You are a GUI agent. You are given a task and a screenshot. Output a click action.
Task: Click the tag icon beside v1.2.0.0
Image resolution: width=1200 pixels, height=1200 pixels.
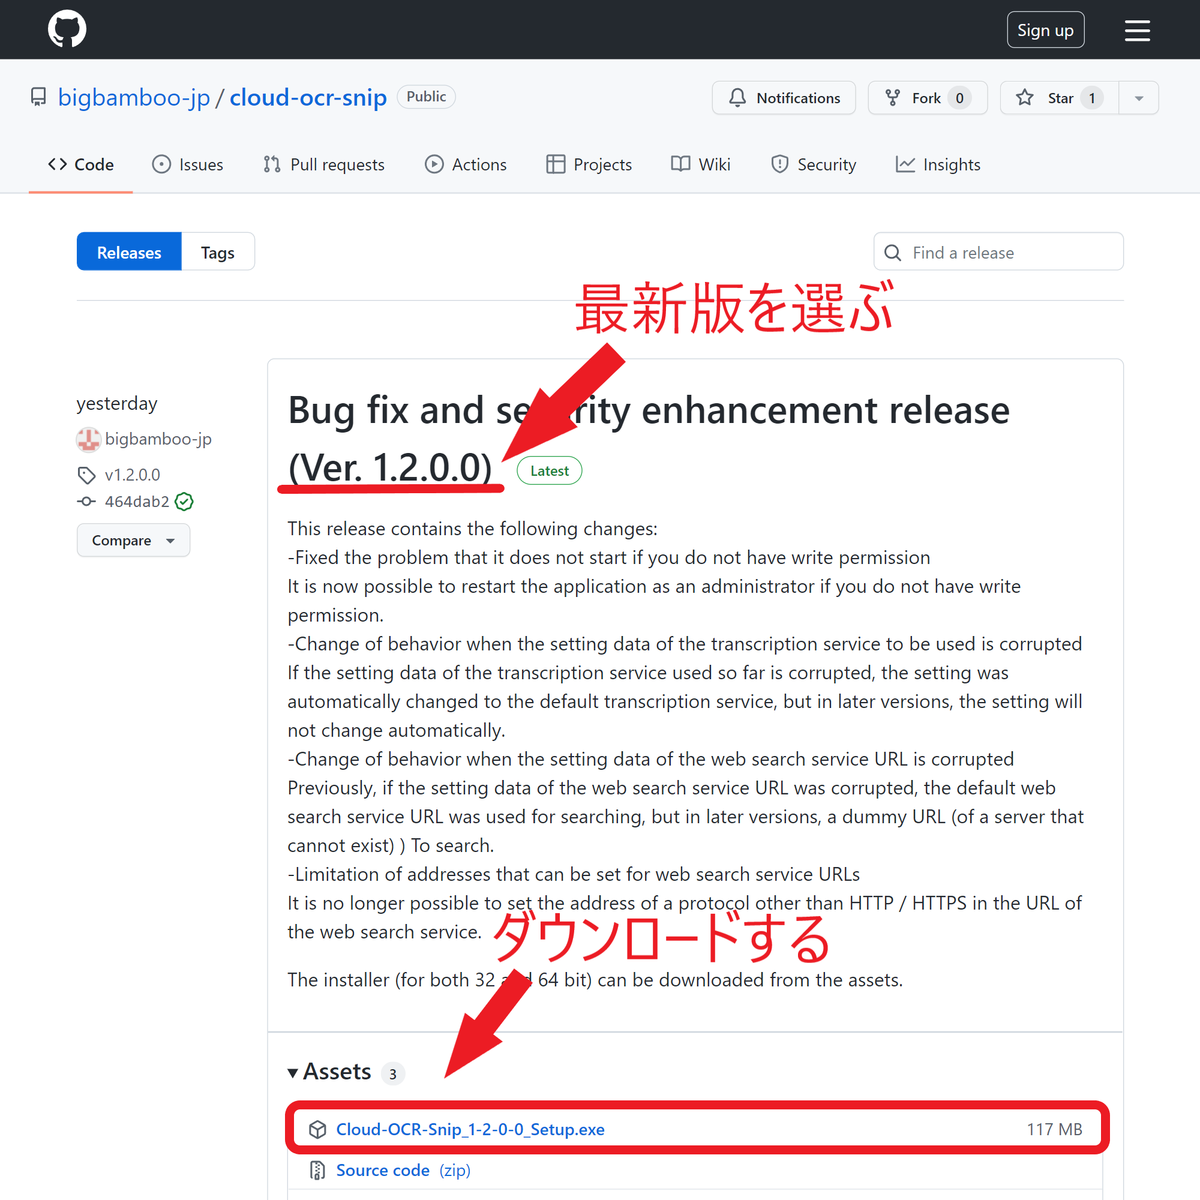tap(86, 475)
